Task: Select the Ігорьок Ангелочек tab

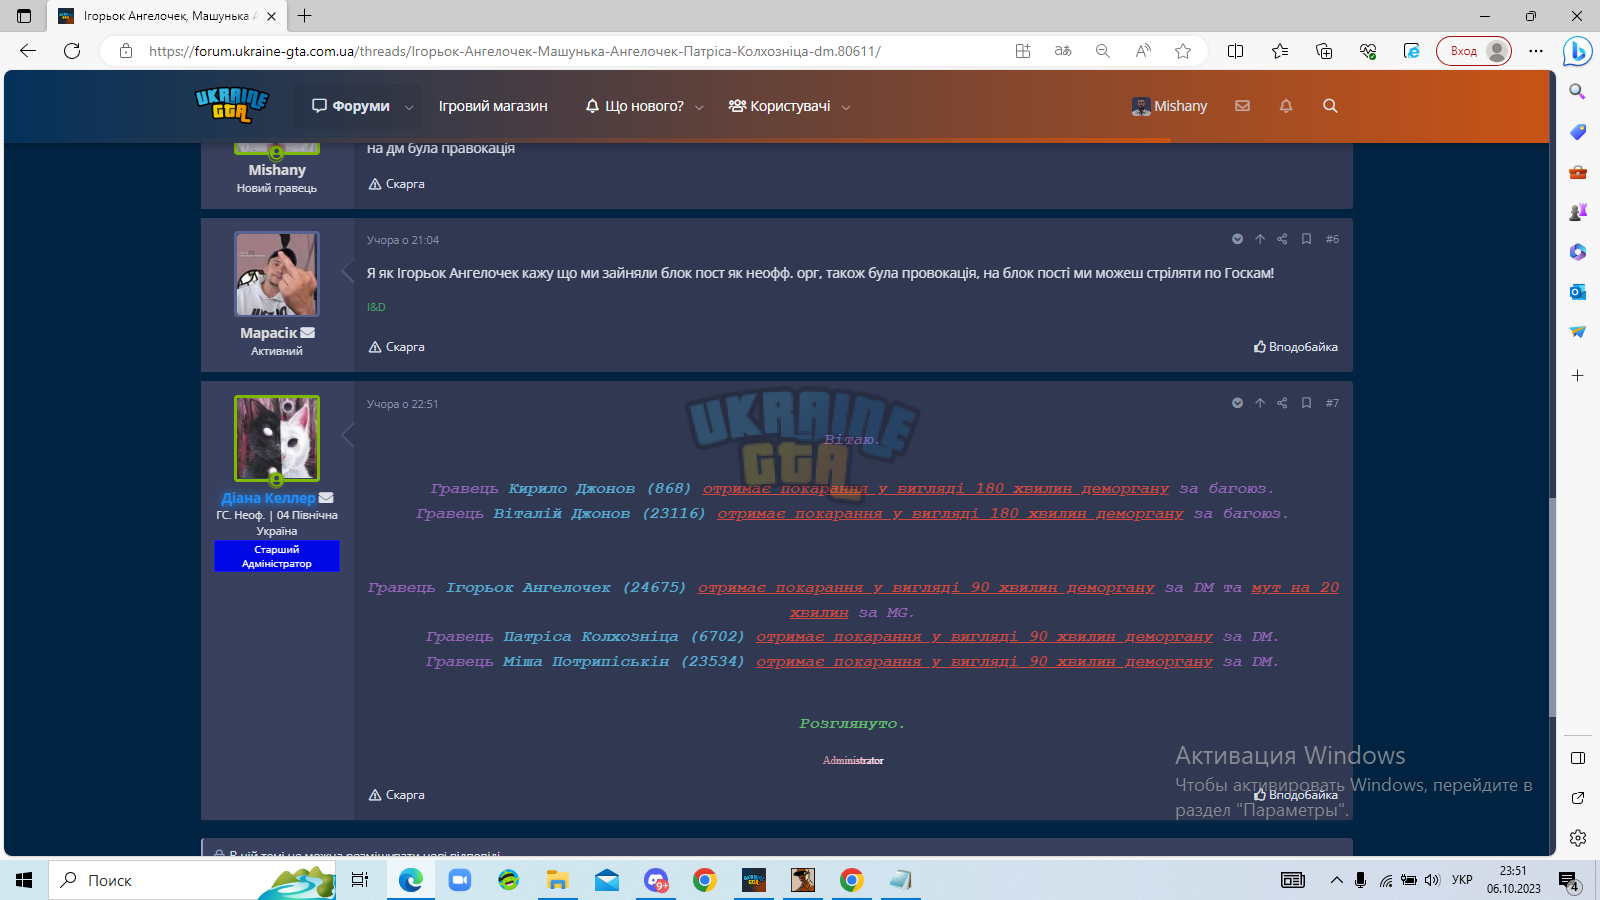Action: pyautogui.click(x=166, y=16)
